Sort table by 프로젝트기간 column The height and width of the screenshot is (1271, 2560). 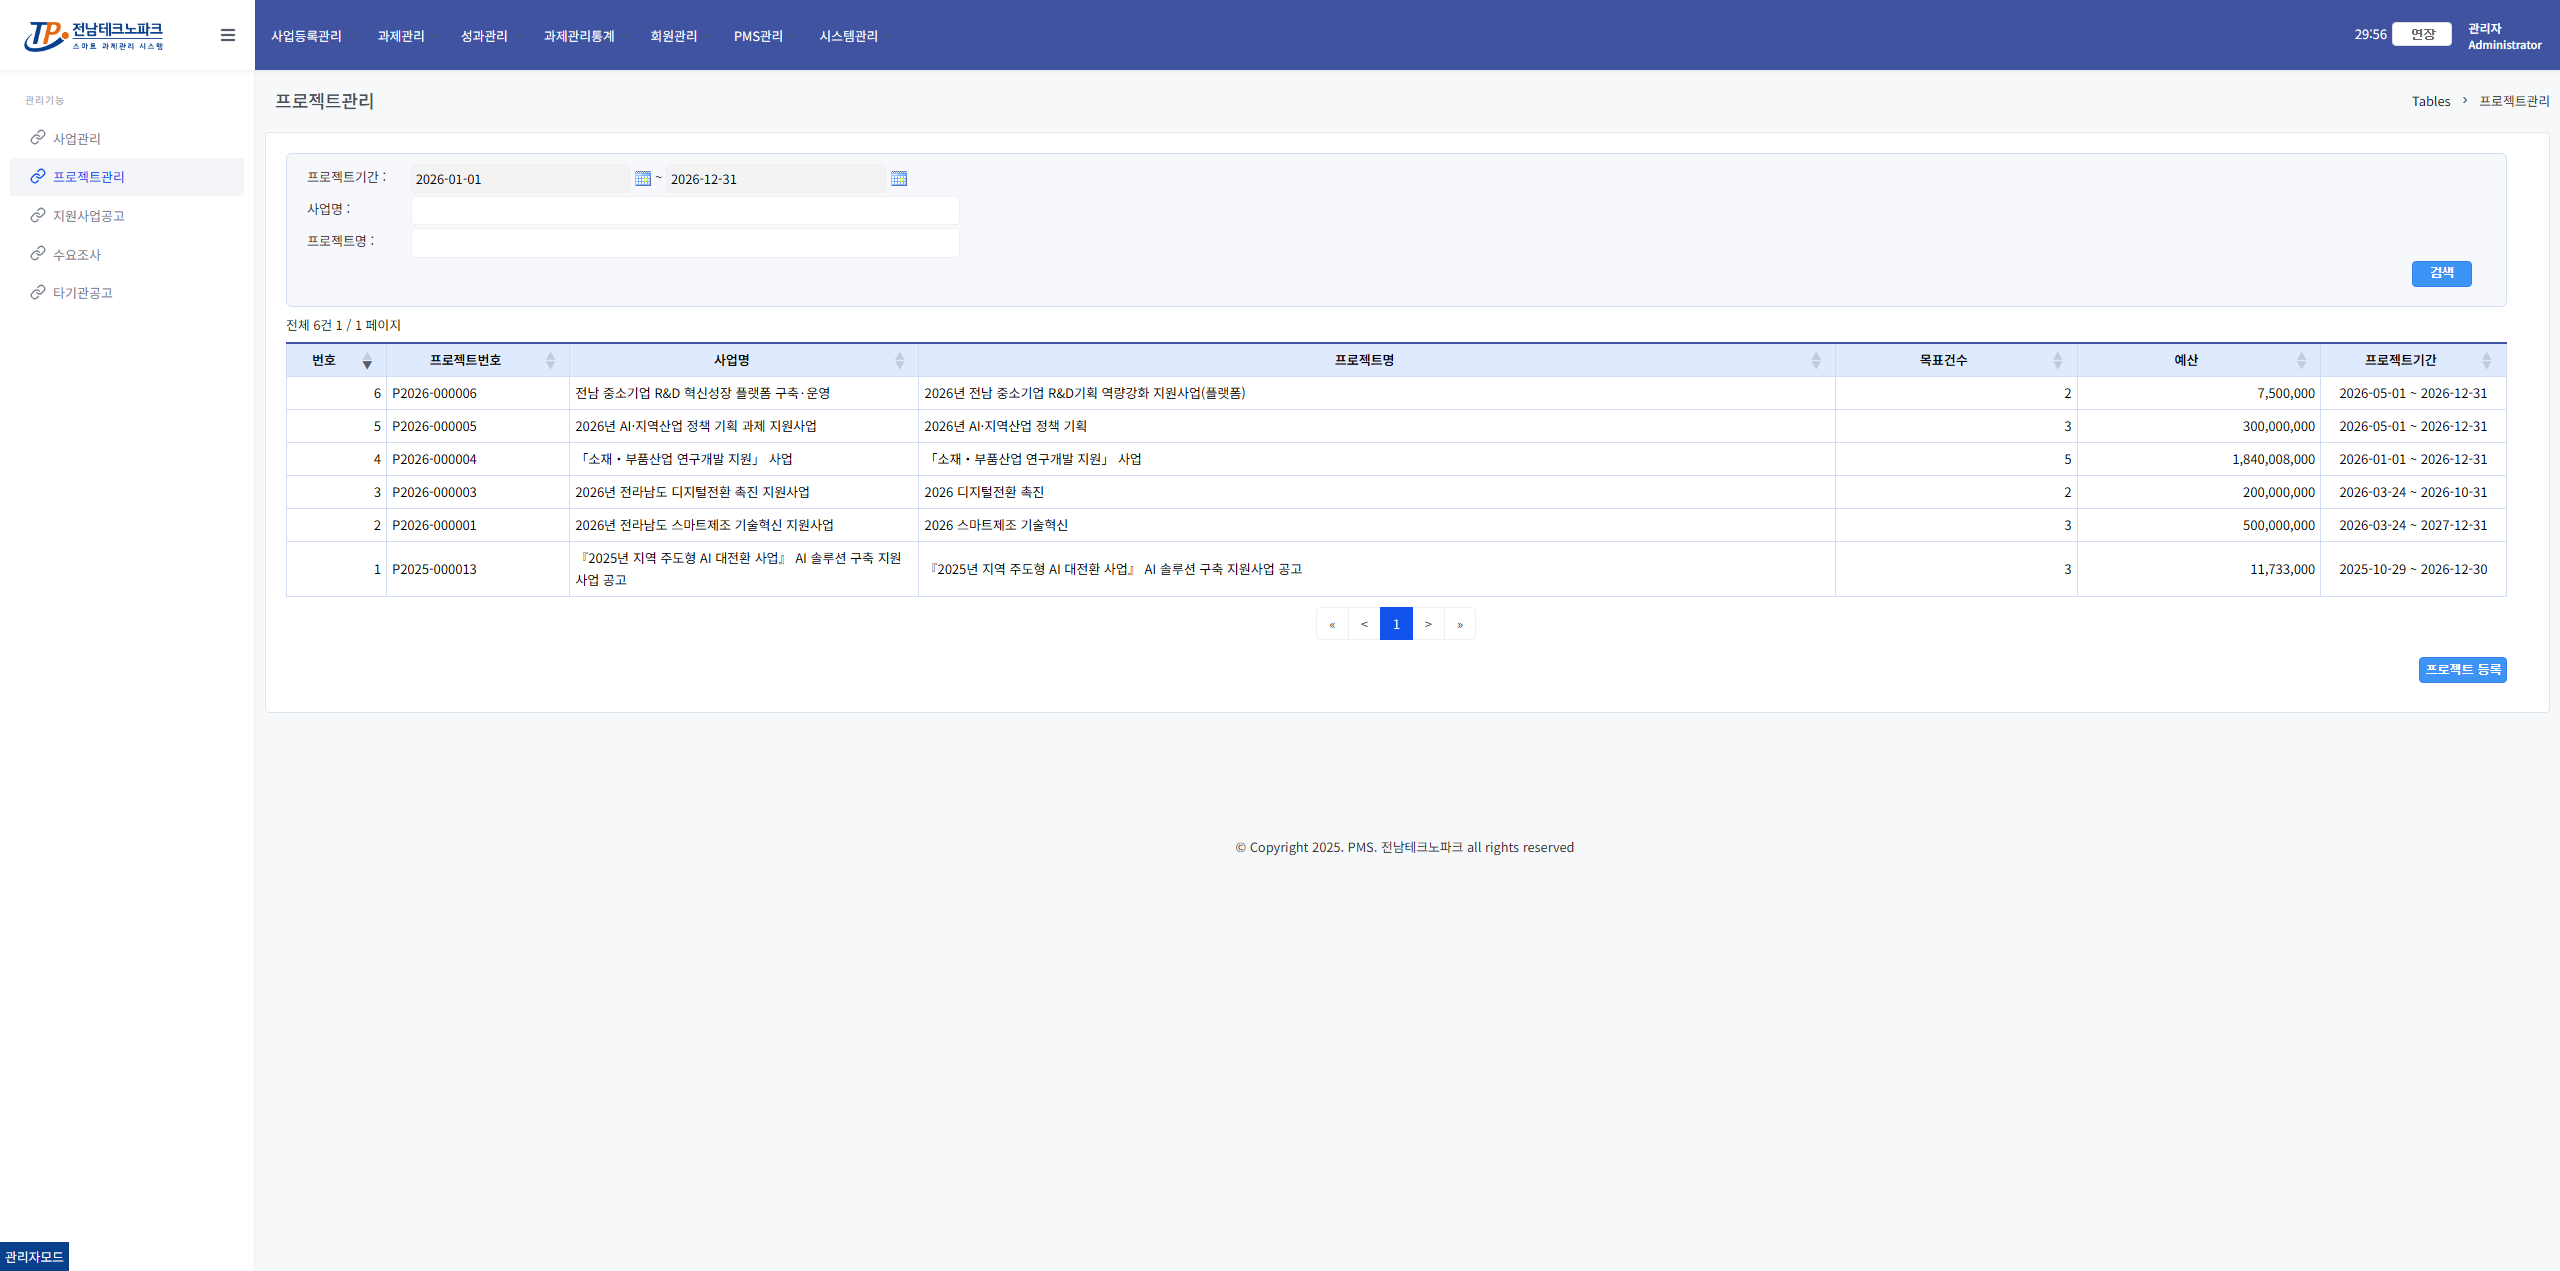pos(2486,360)
